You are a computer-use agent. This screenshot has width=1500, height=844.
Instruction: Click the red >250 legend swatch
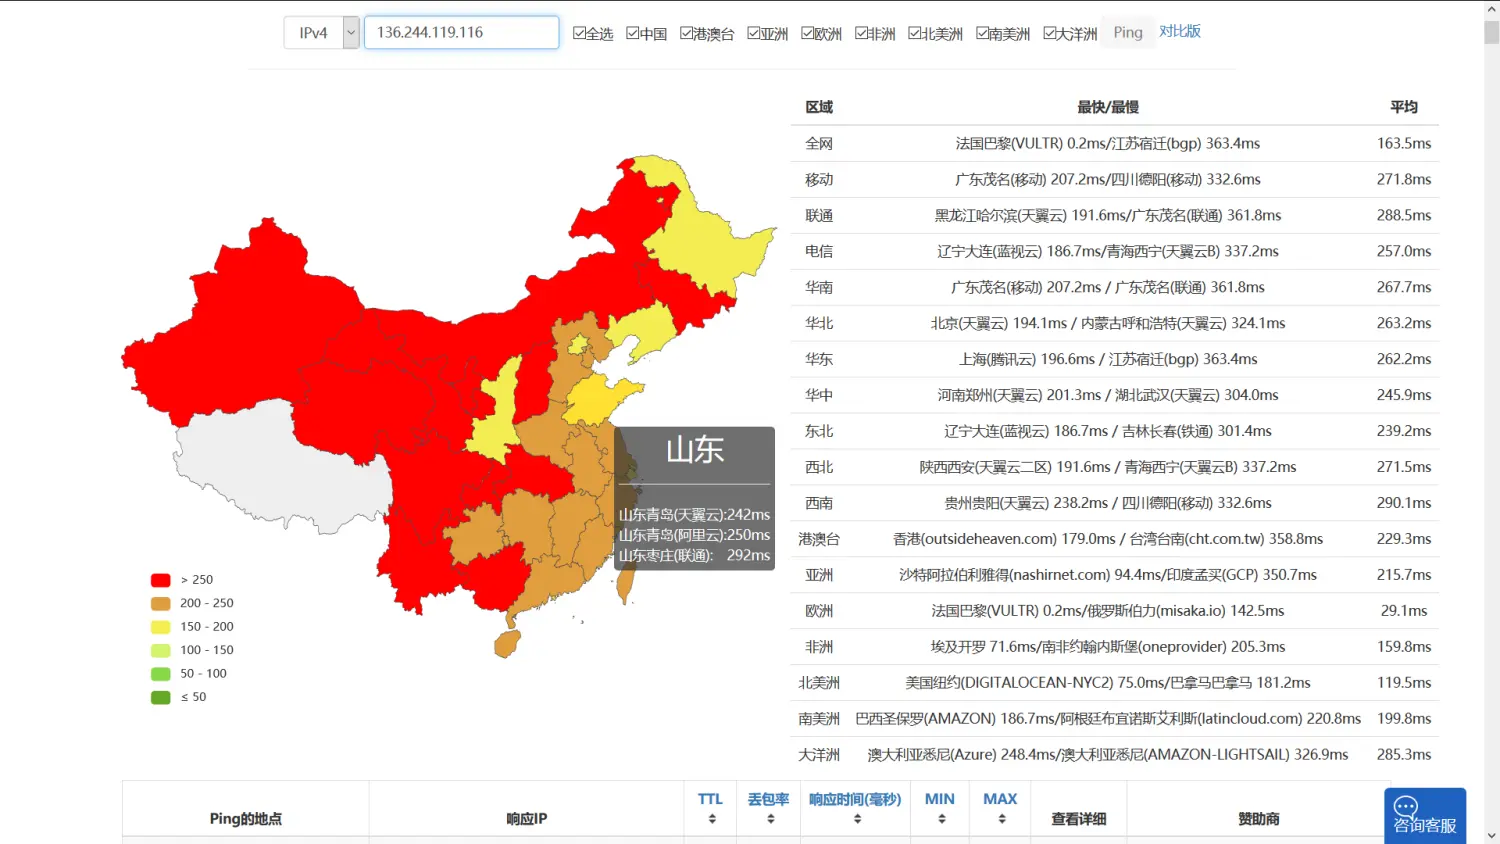pyautogui.click(x=160, y=580)
